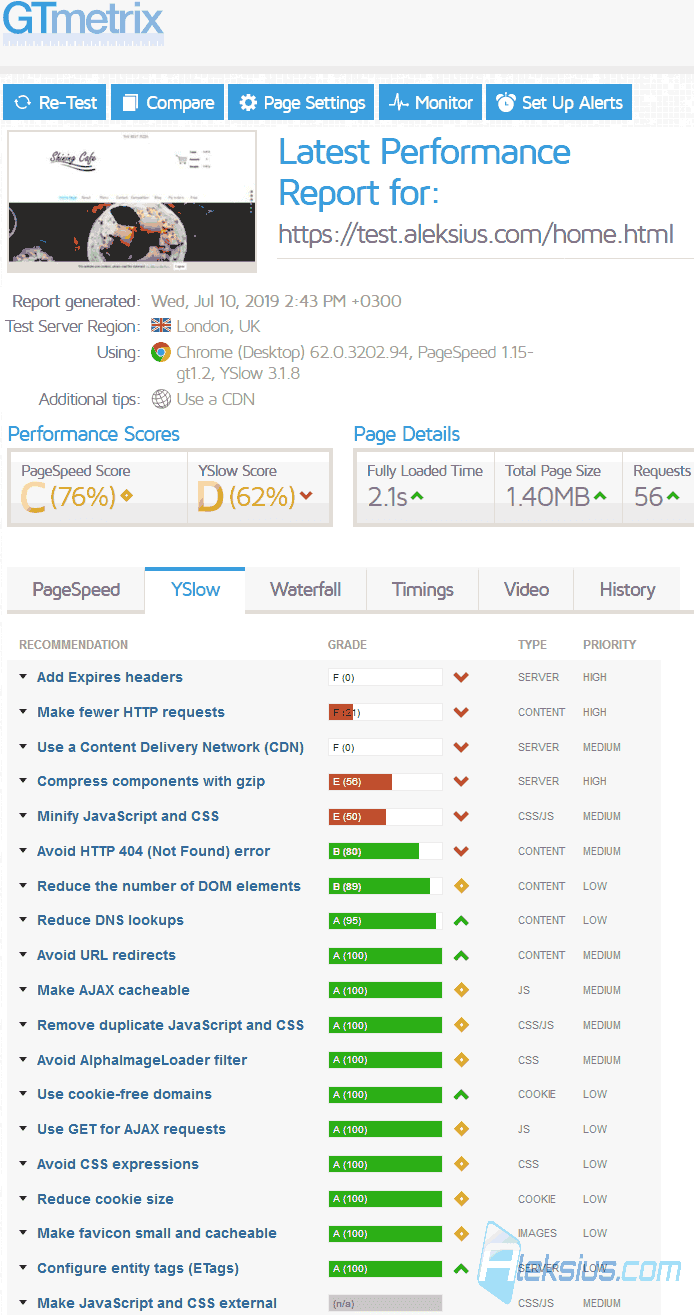Expand Avoid HTTP 404 error row
Screen dimensions: 694x1315
coord(153,851)
